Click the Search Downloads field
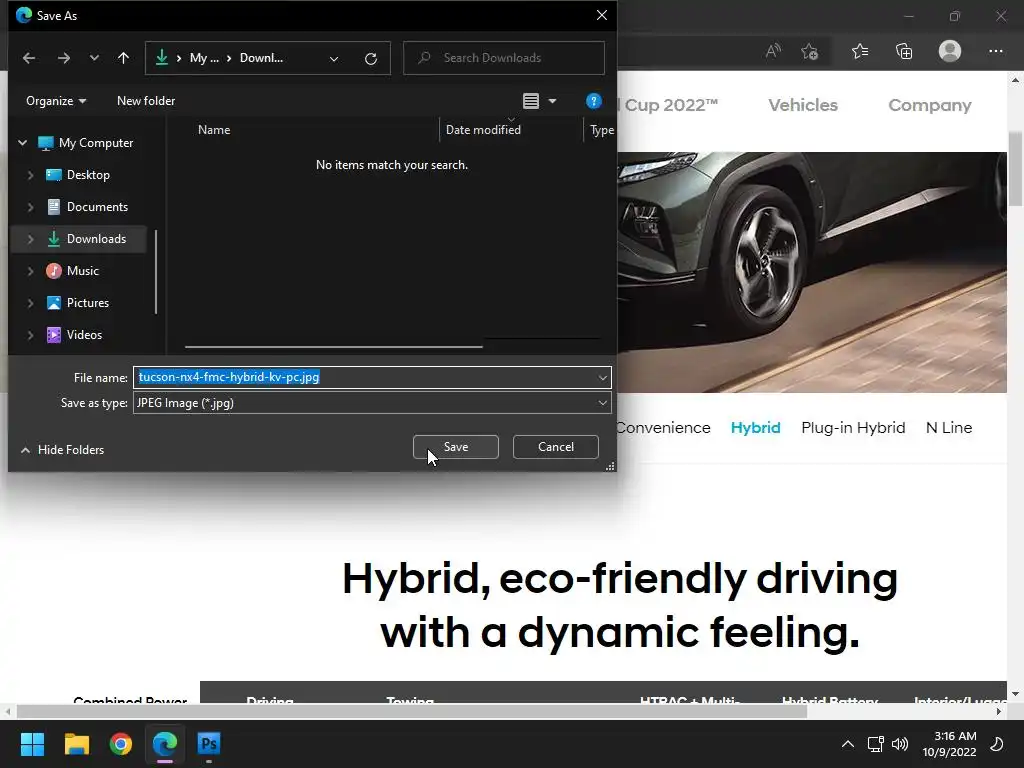The image size is (1024, 768). [x=504, y=58]
